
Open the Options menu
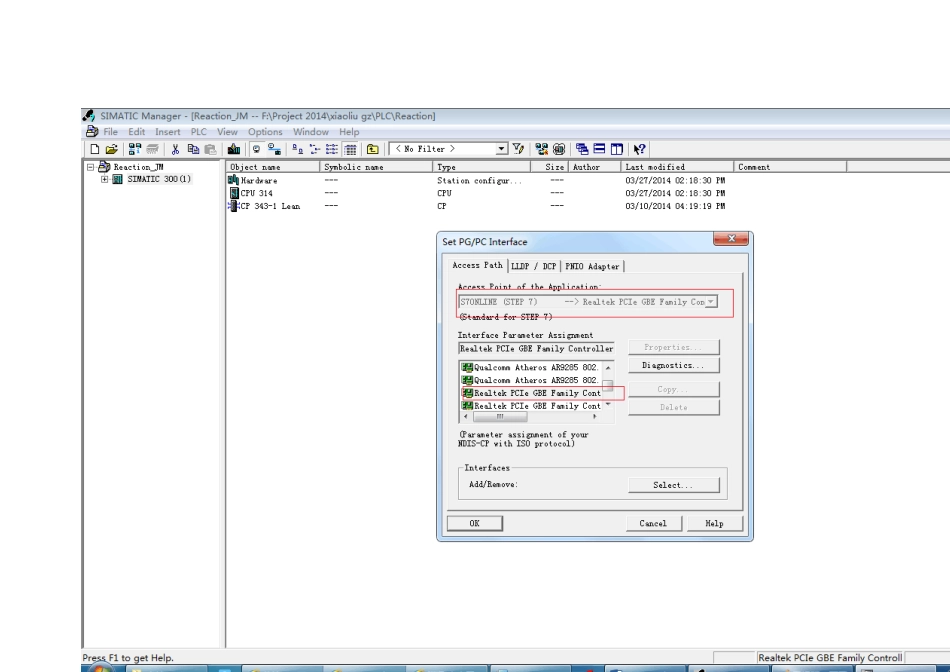tap(265, 132)
